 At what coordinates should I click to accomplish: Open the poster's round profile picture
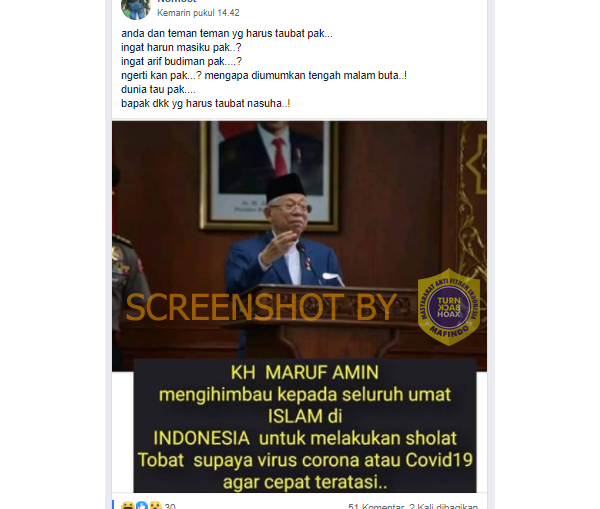pyautogui.click(x=135, y=8)
